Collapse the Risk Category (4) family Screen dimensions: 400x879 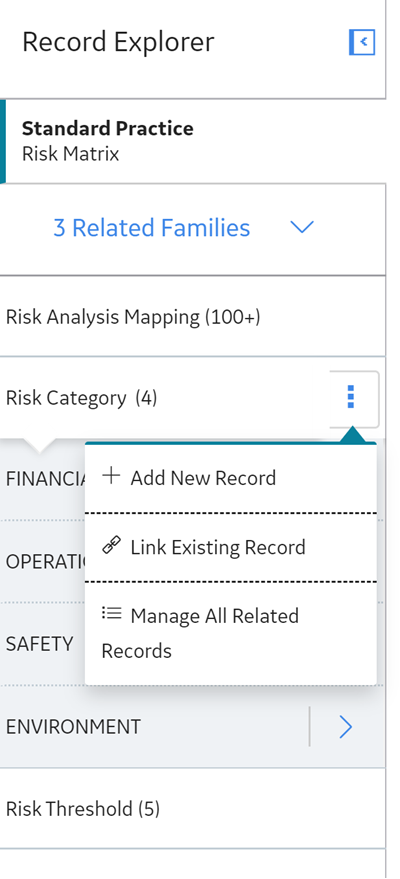[81, 398]
